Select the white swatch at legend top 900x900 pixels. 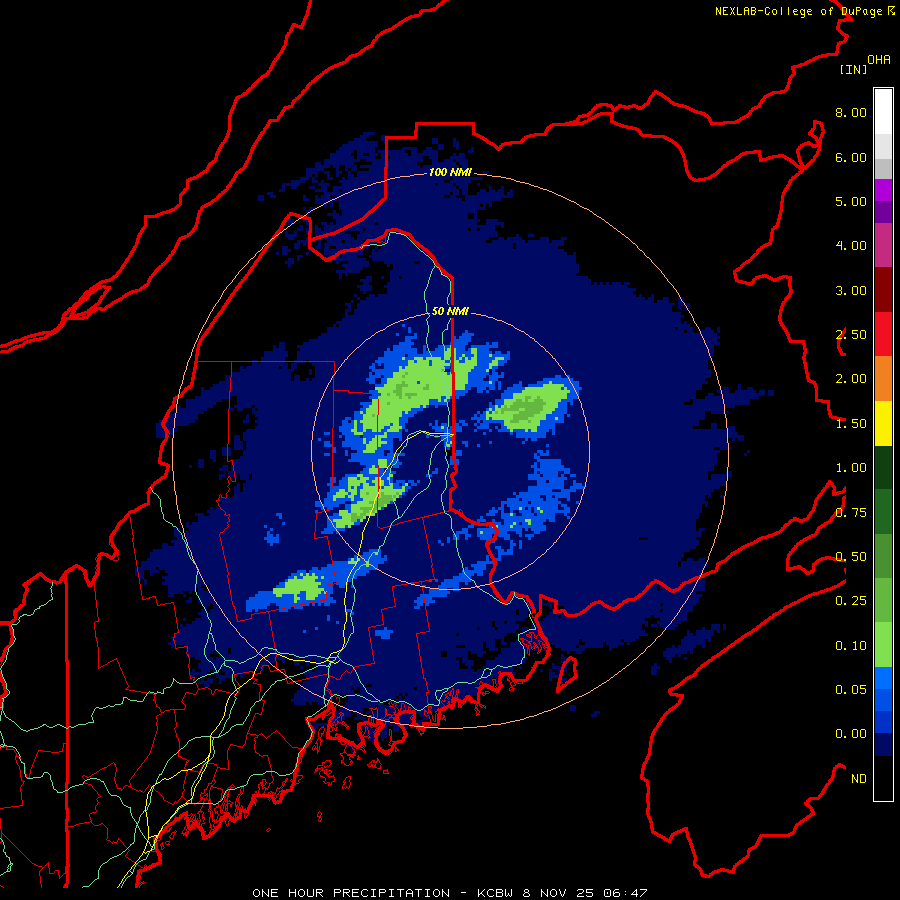(883, 112)
